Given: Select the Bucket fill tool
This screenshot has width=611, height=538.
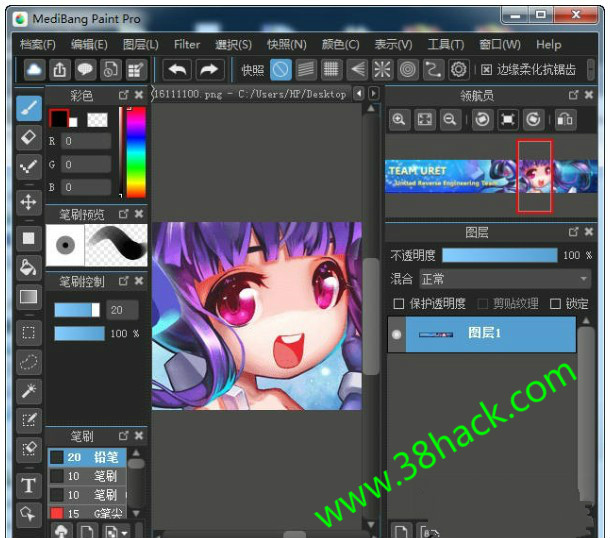Looking at the screenshot, I should click(29, 267).
